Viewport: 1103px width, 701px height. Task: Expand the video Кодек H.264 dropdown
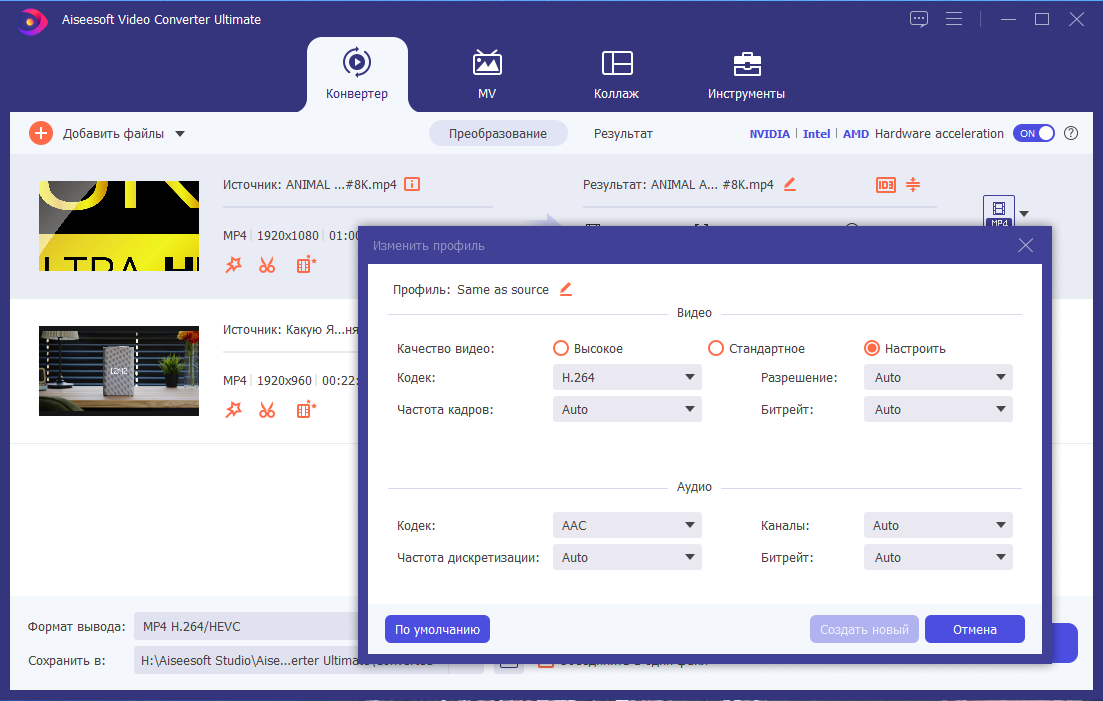[627, 378]
